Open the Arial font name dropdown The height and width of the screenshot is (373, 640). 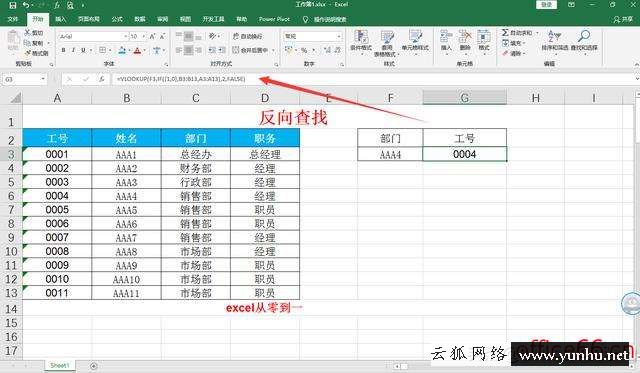[x=126, y=36]
